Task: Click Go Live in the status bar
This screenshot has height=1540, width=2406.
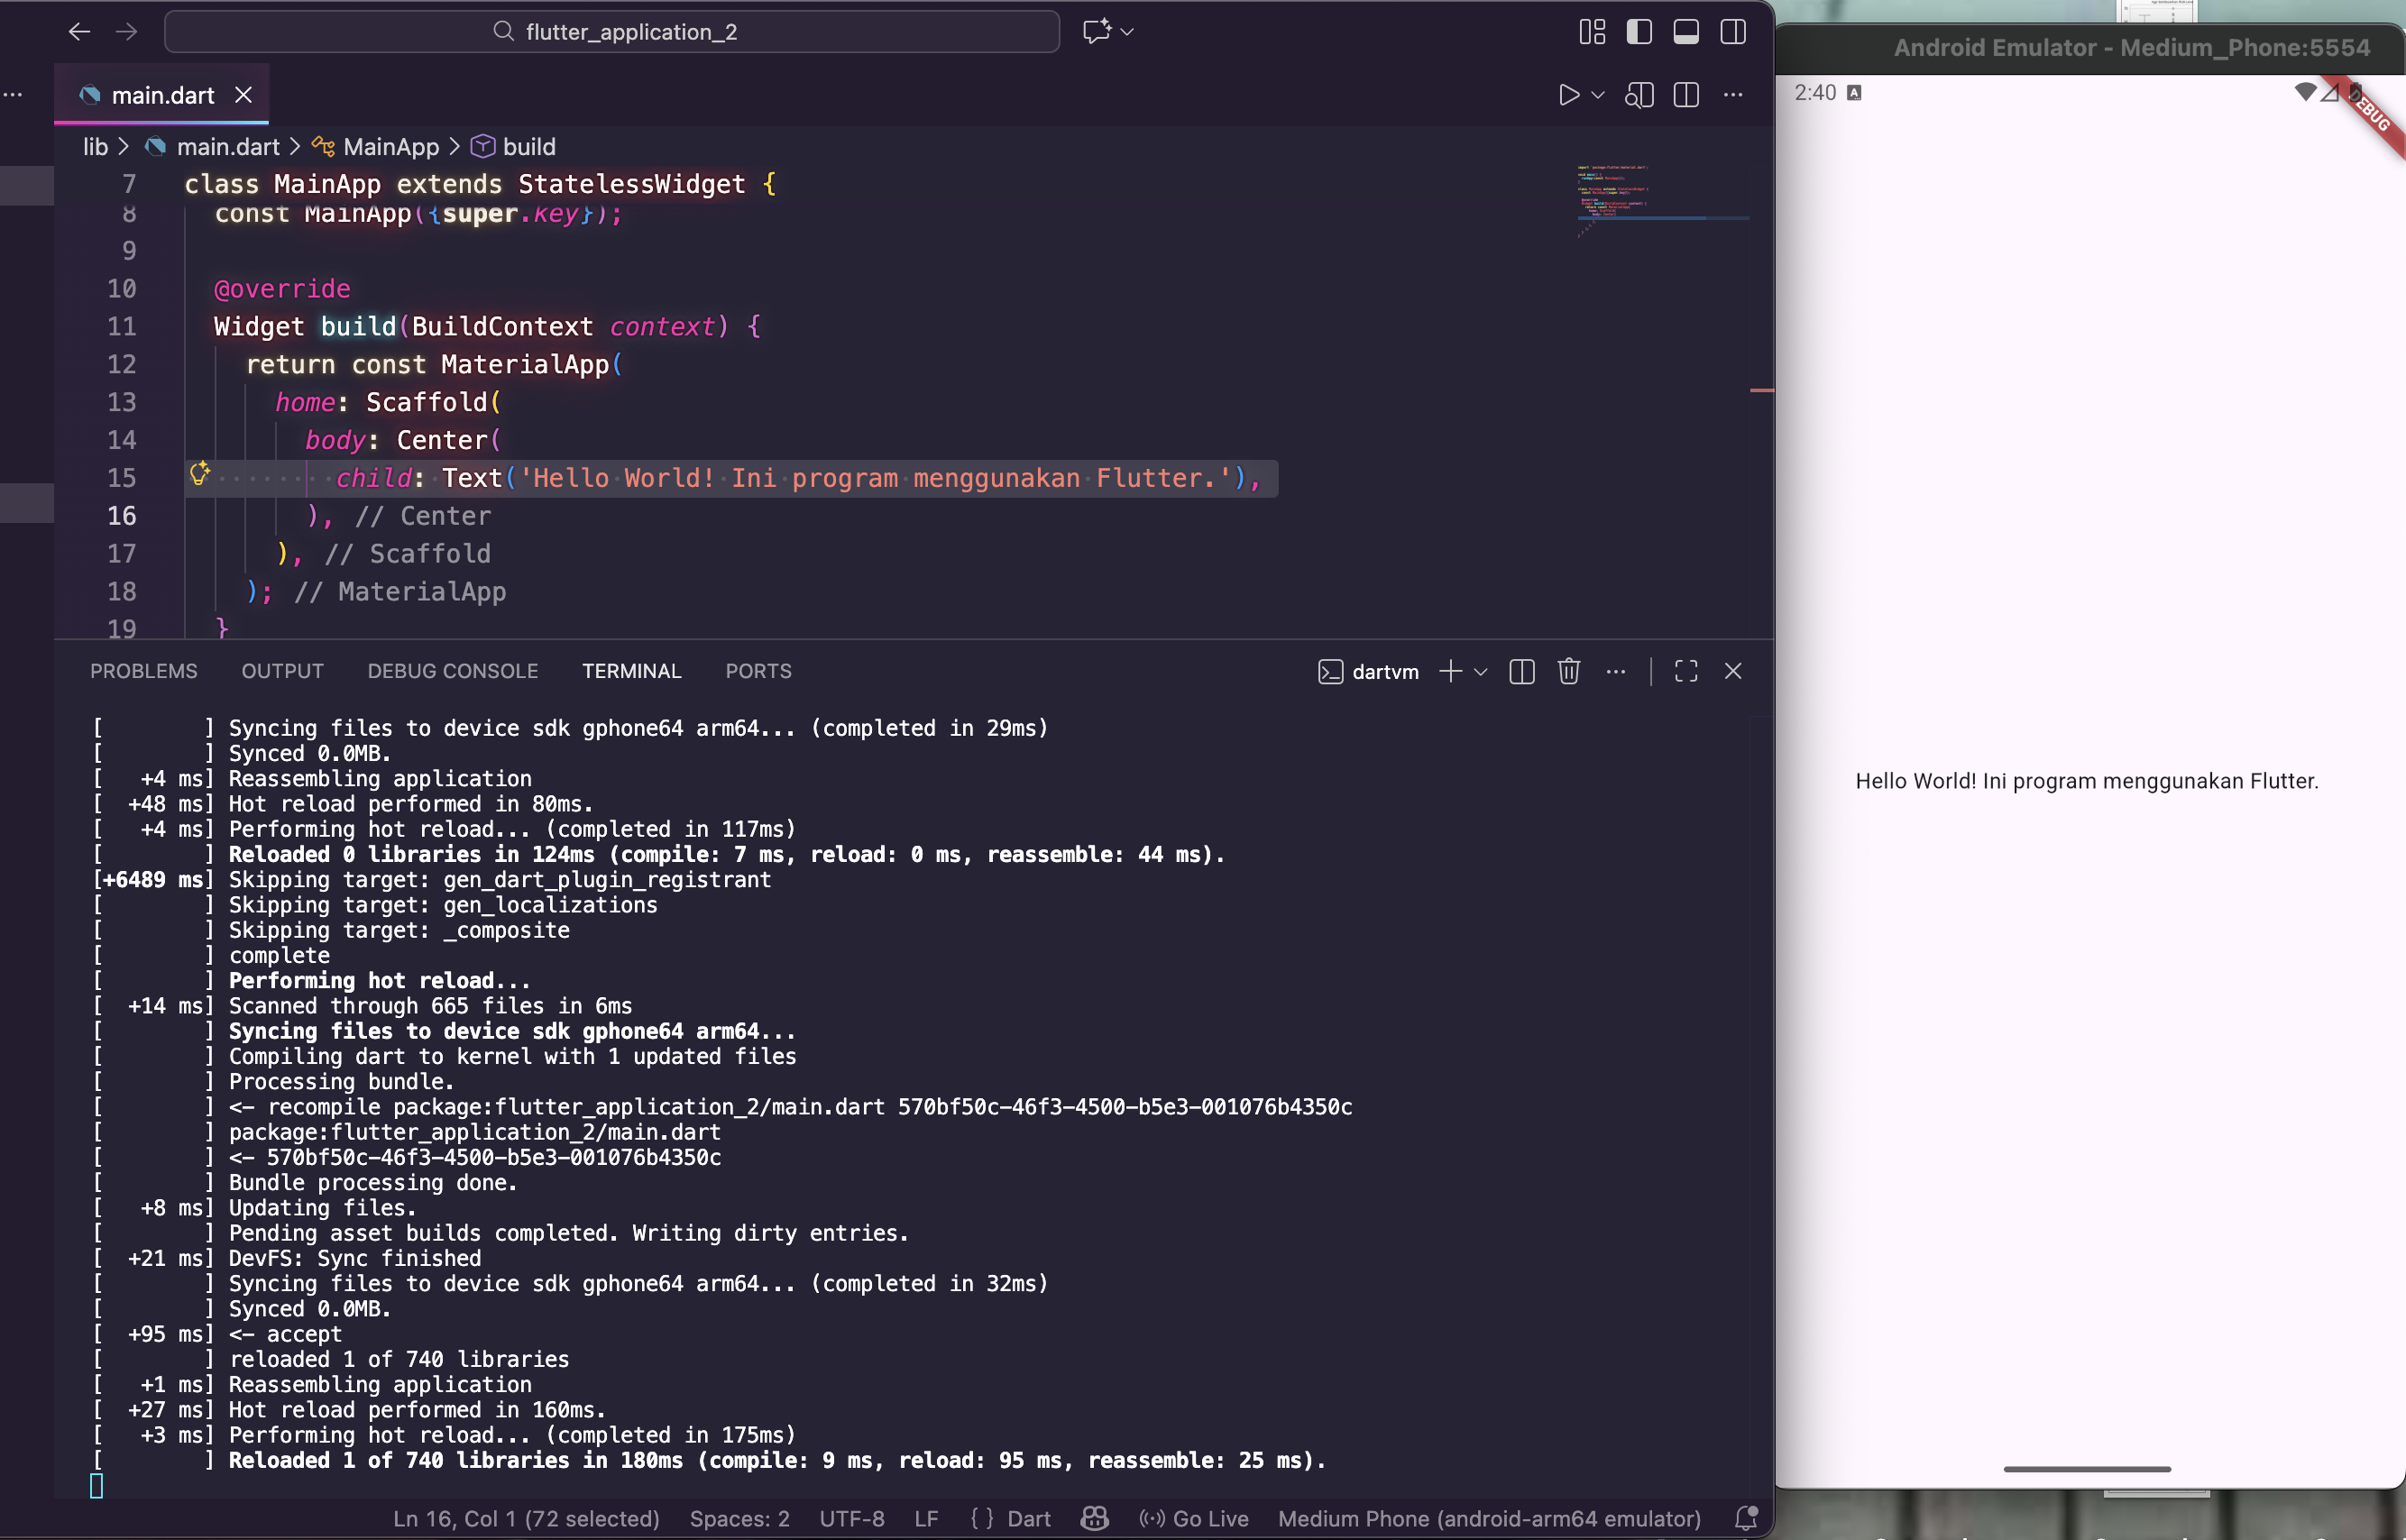Action: coord(1194,1518)
